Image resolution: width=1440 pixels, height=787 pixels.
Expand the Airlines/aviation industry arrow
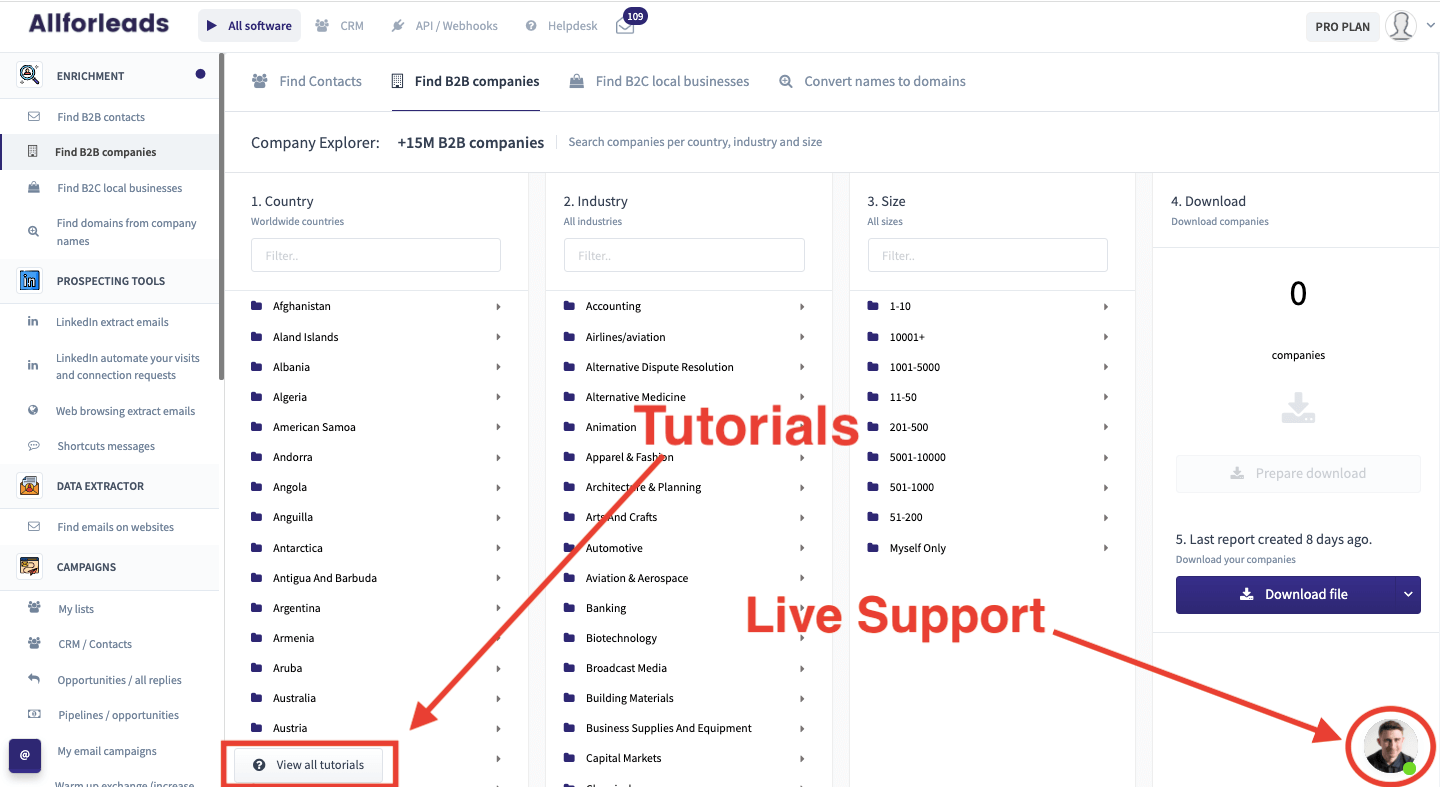pos(802,337)
